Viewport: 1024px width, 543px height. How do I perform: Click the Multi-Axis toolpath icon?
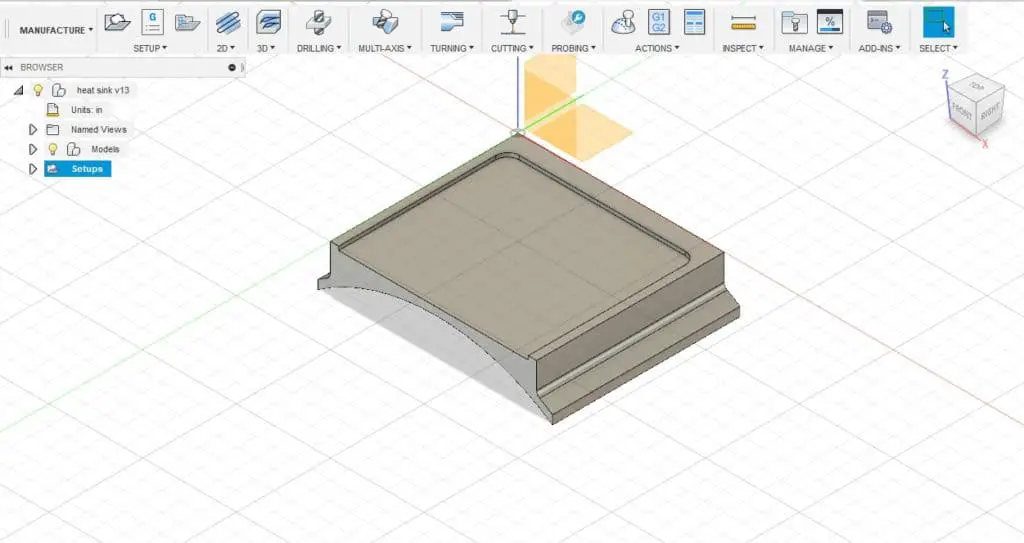[385, 22]
